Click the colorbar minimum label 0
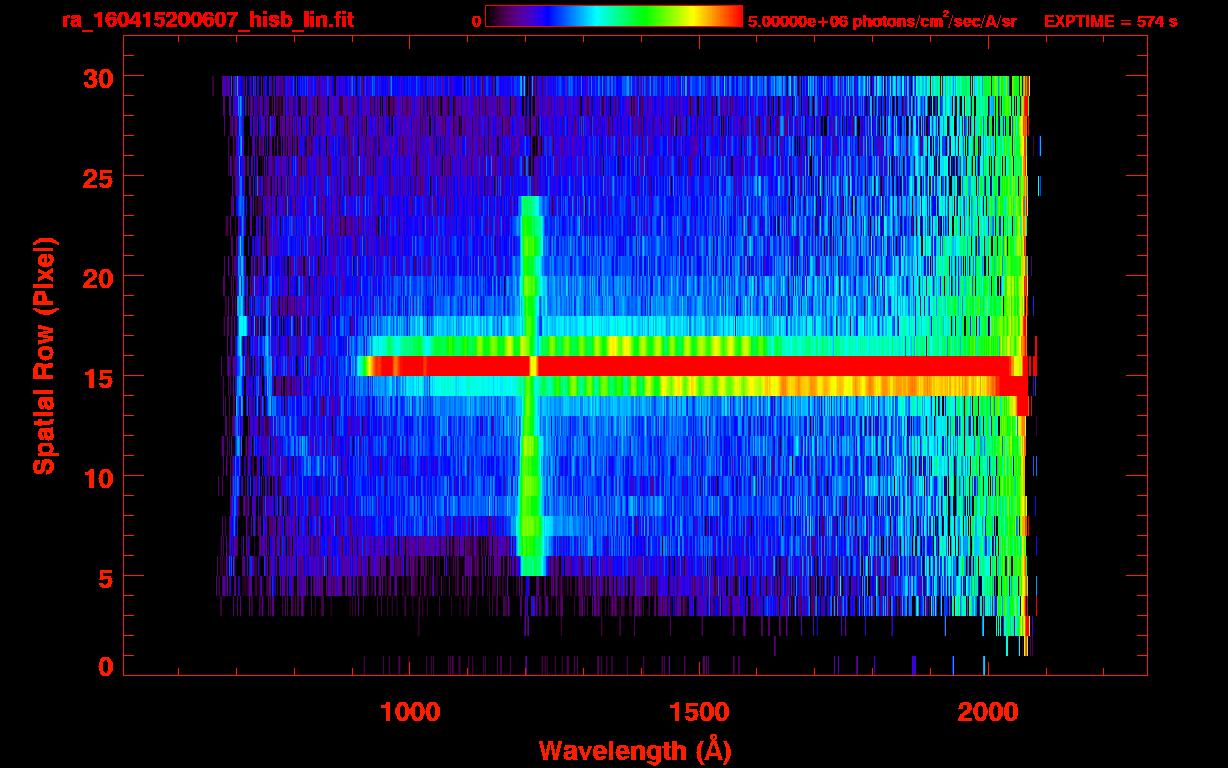 (476, 21)
